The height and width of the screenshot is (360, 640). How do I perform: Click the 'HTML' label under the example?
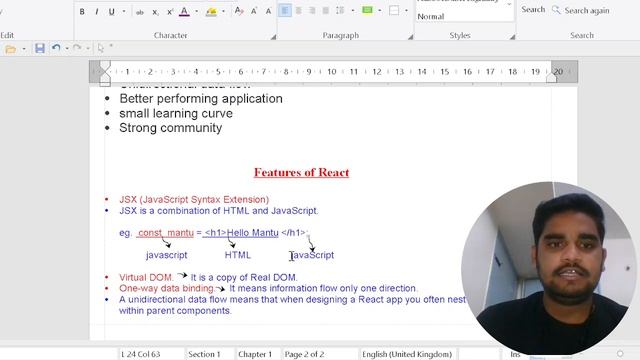pyautogui.click(x=238, y=255)
